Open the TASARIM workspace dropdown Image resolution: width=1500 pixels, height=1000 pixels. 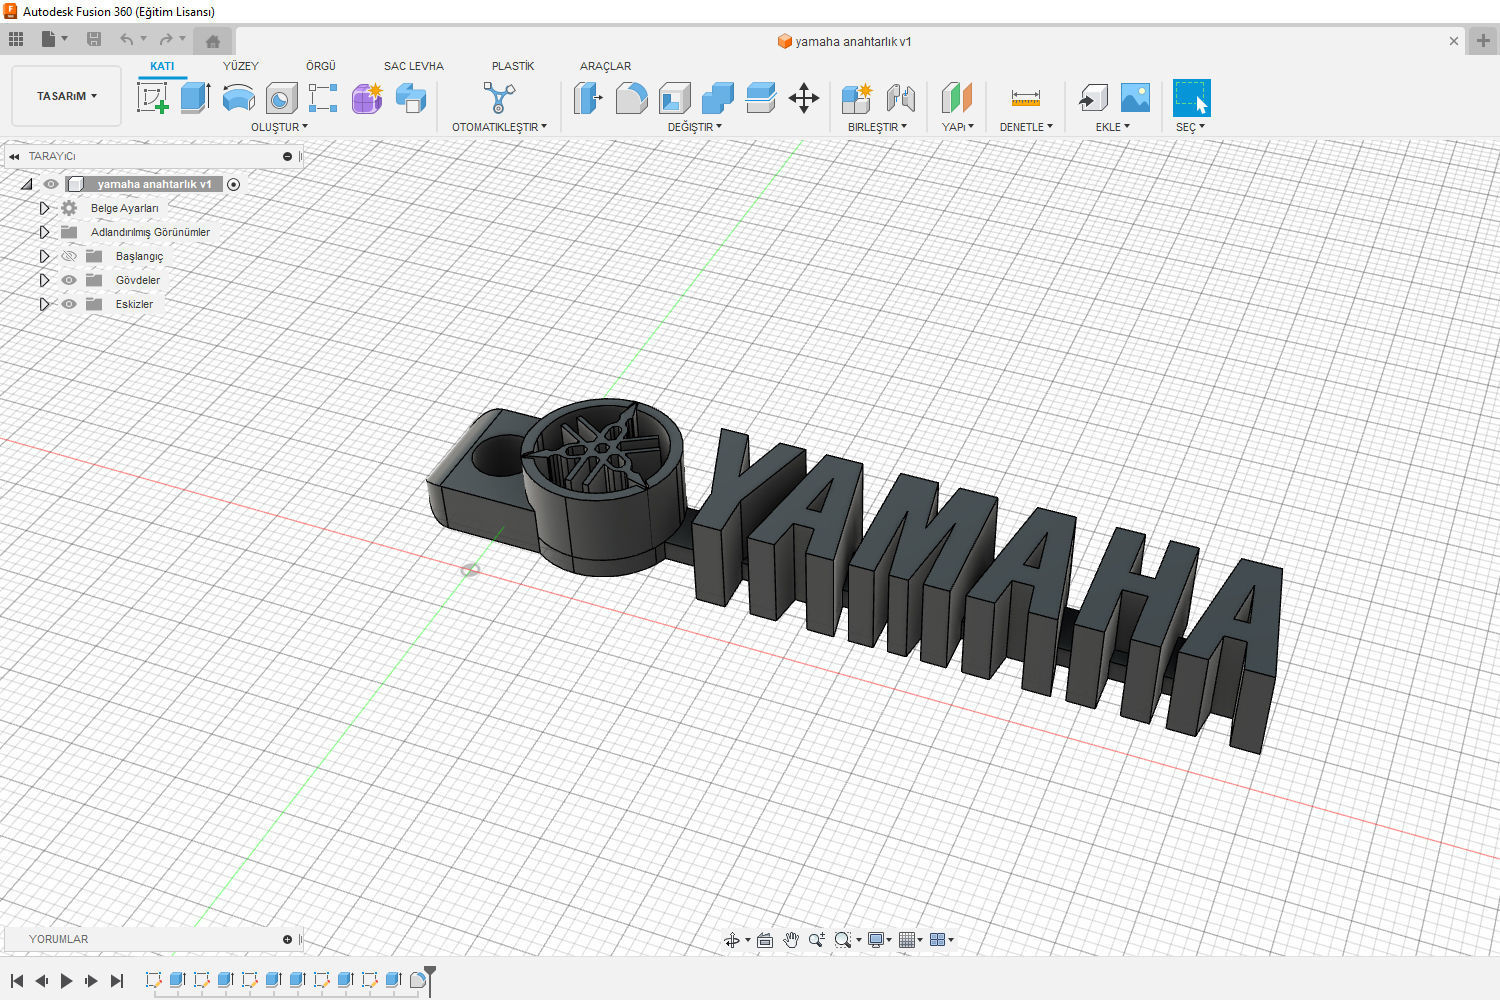point(67,96)
